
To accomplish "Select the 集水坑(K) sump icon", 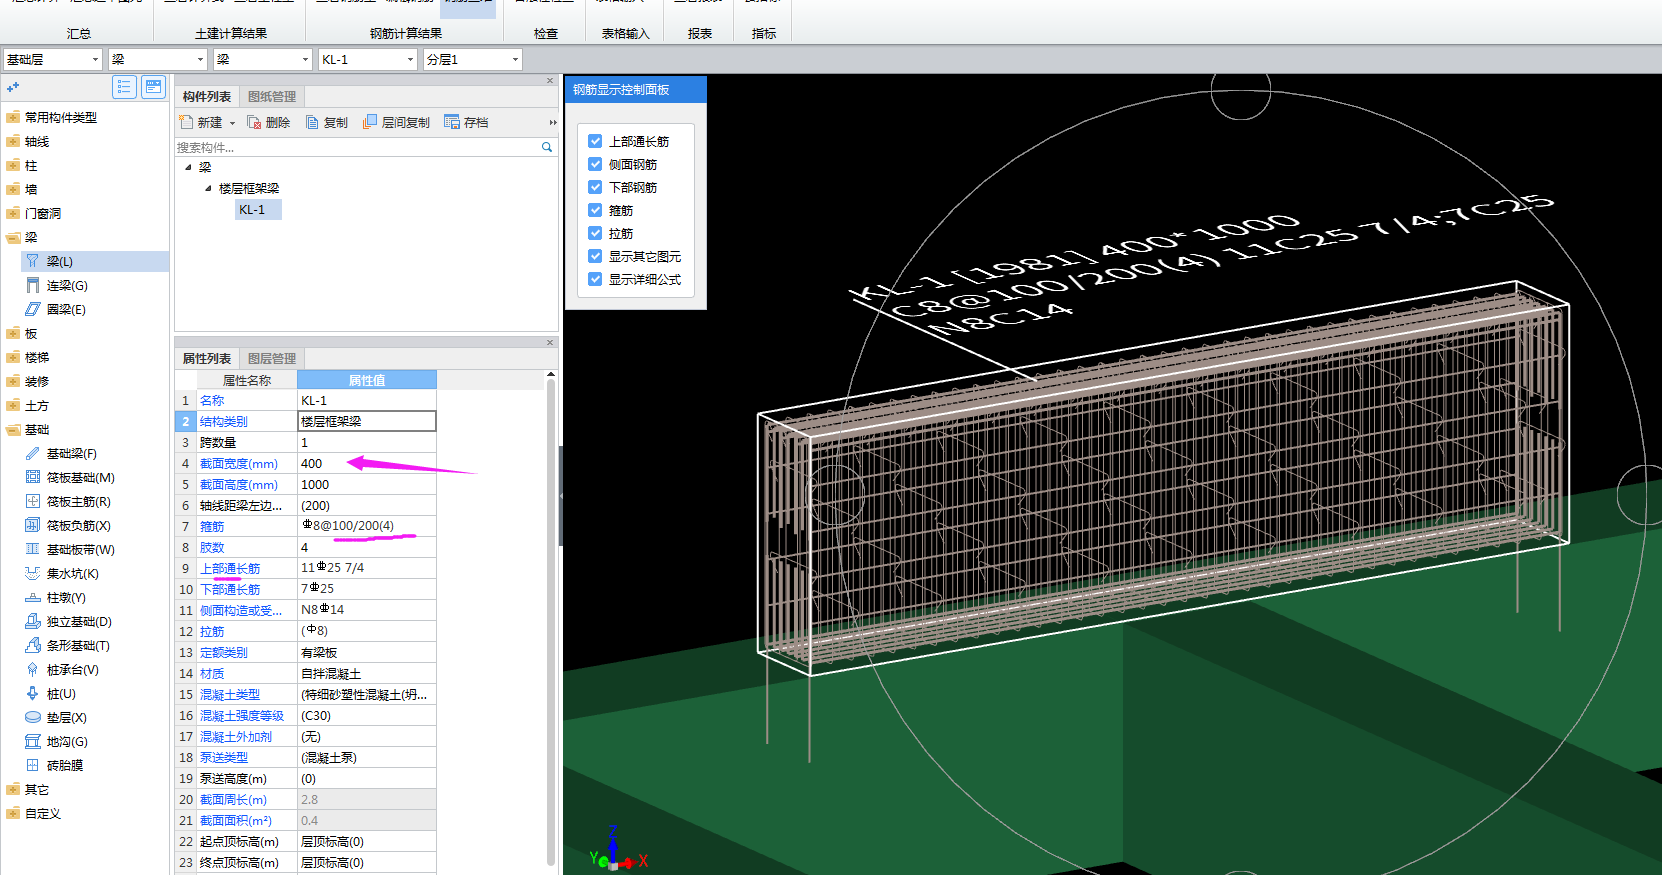I will tap(33, 573).
